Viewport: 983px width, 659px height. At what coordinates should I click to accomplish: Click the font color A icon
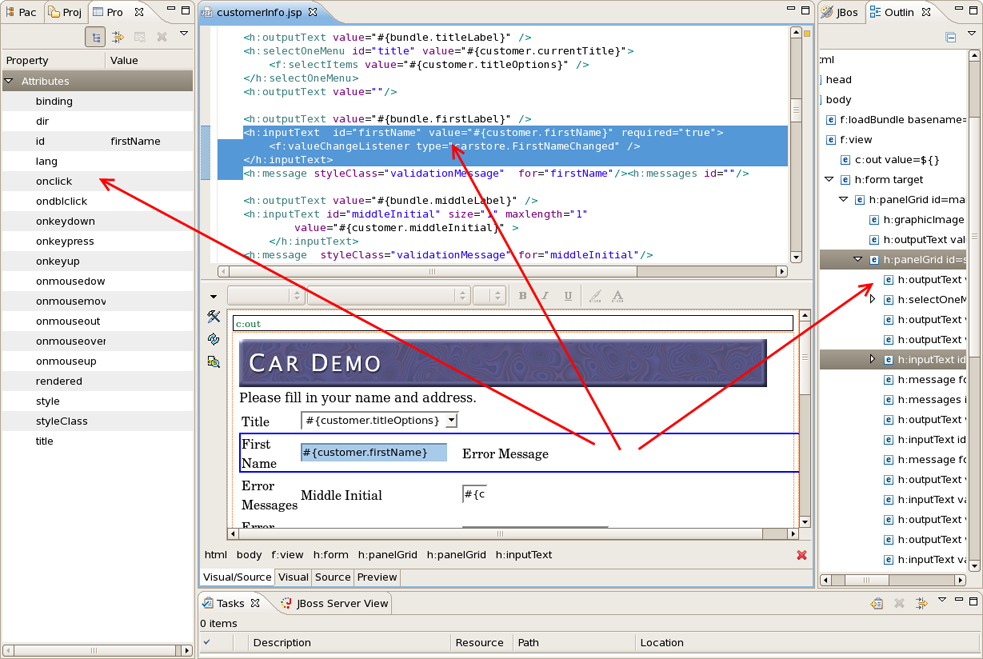coord(617,296)
